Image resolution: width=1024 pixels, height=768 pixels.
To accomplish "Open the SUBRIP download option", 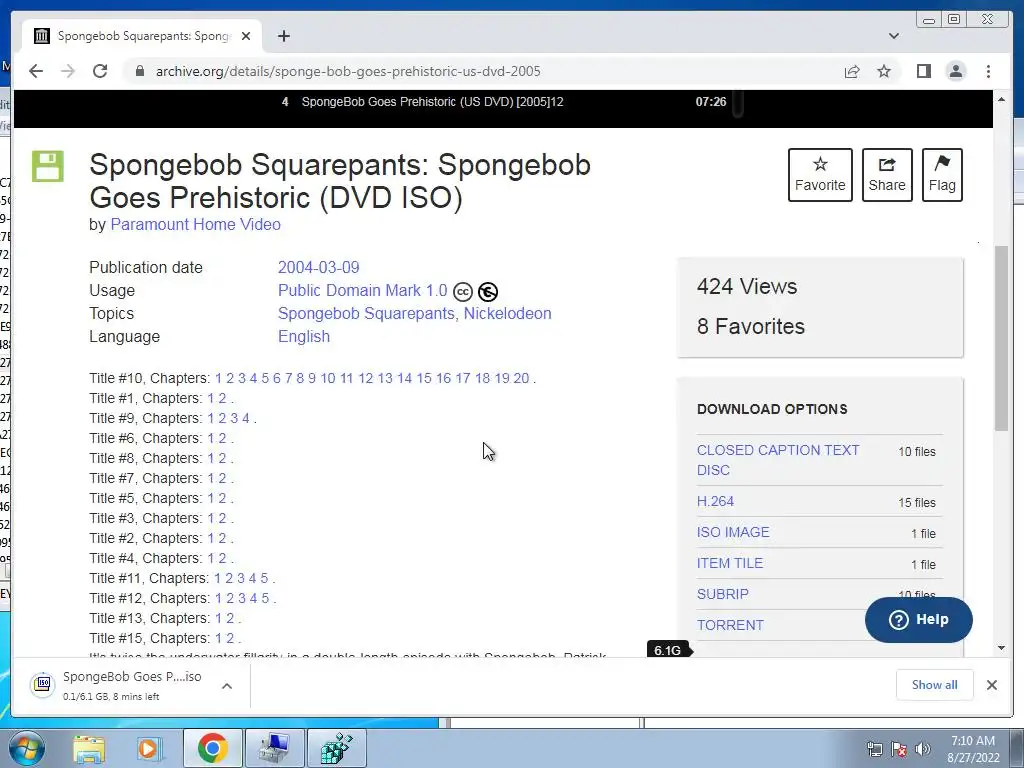I will click(x=722, y=594).
